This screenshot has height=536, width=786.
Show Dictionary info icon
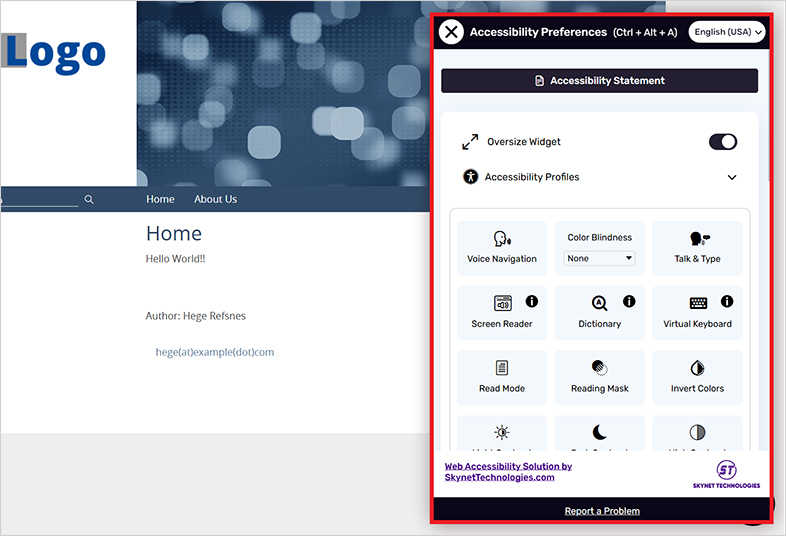629,301
